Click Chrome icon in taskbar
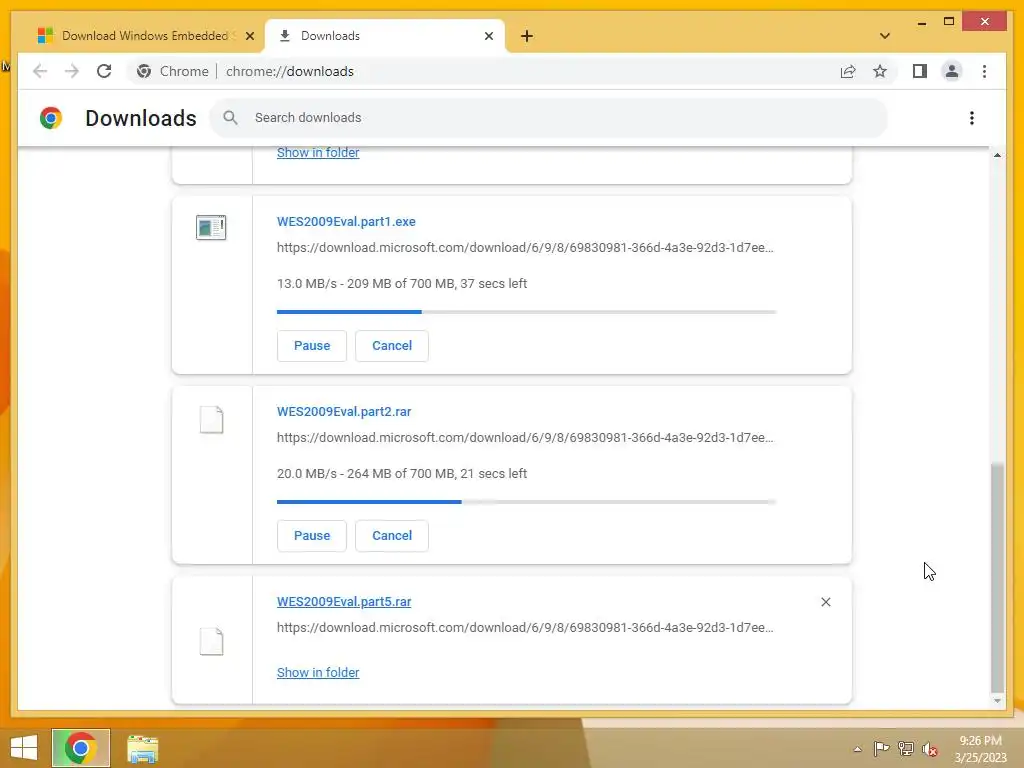The width and height of the screenshot is (1024, 768). coord(81,748)
